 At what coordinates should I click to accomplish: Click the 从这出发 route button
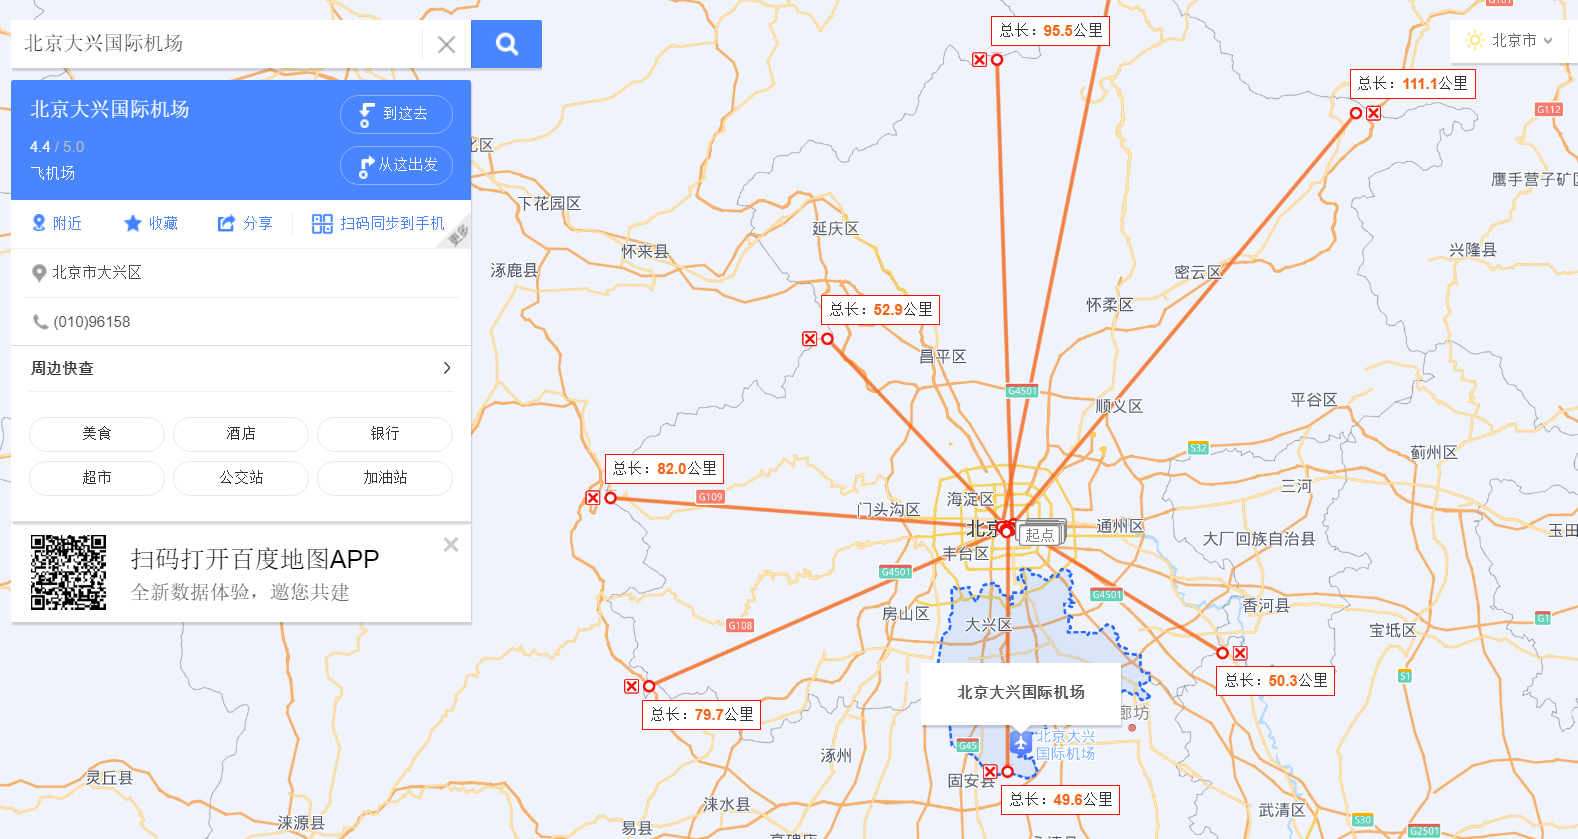pyautogui.click(x=396, y=165)
